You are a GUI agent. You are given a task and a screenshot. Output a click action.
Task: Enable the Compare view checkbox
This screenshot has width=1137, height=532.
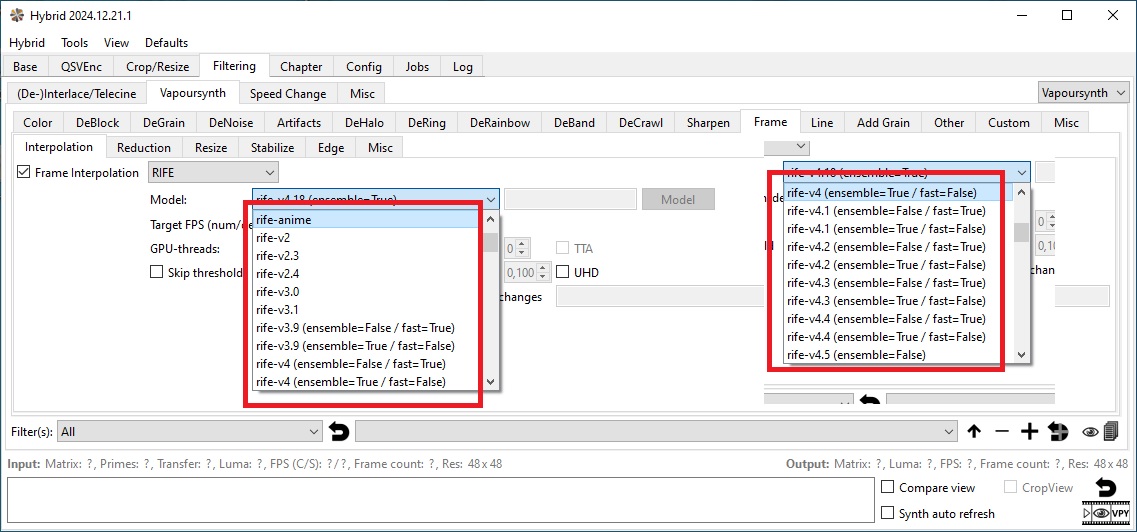(x=888, y=488)
